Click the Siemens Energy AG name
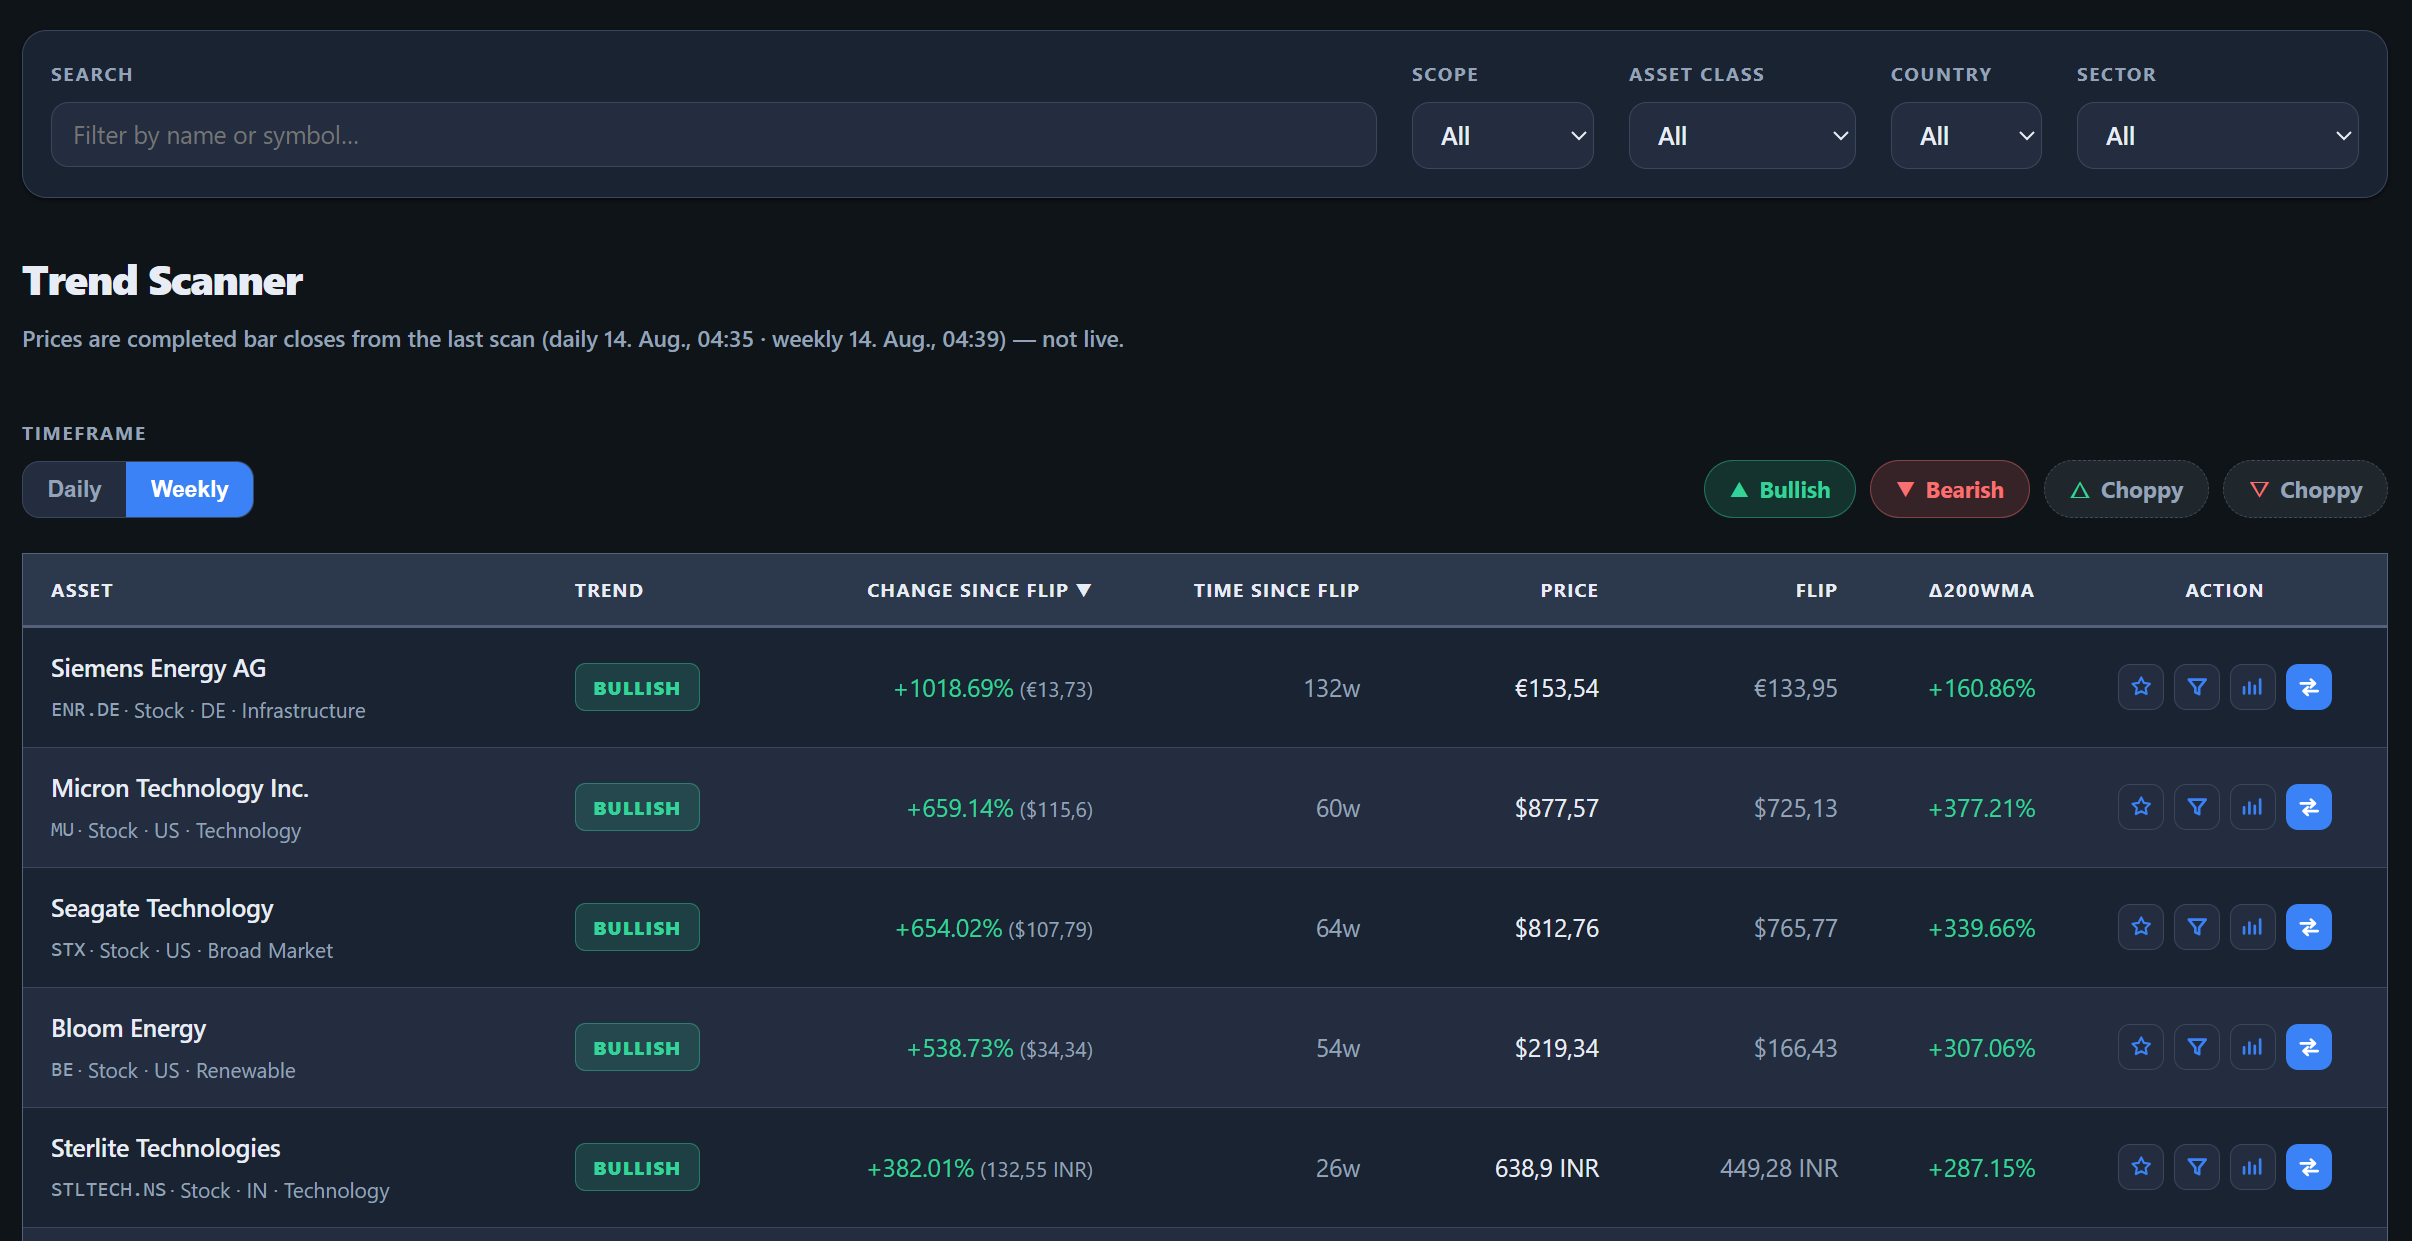This screenshot has width=2412, height=1241. pyautogui.click(x=158, y=668)
